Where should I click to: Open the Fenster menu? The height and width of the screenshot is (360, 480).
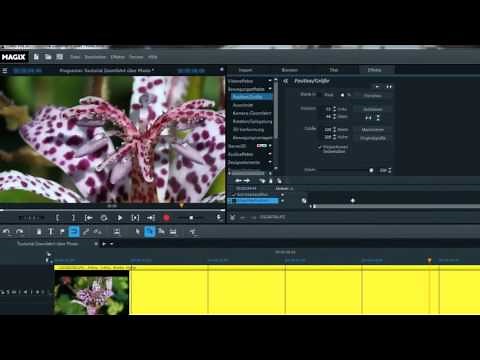point(136,57)
